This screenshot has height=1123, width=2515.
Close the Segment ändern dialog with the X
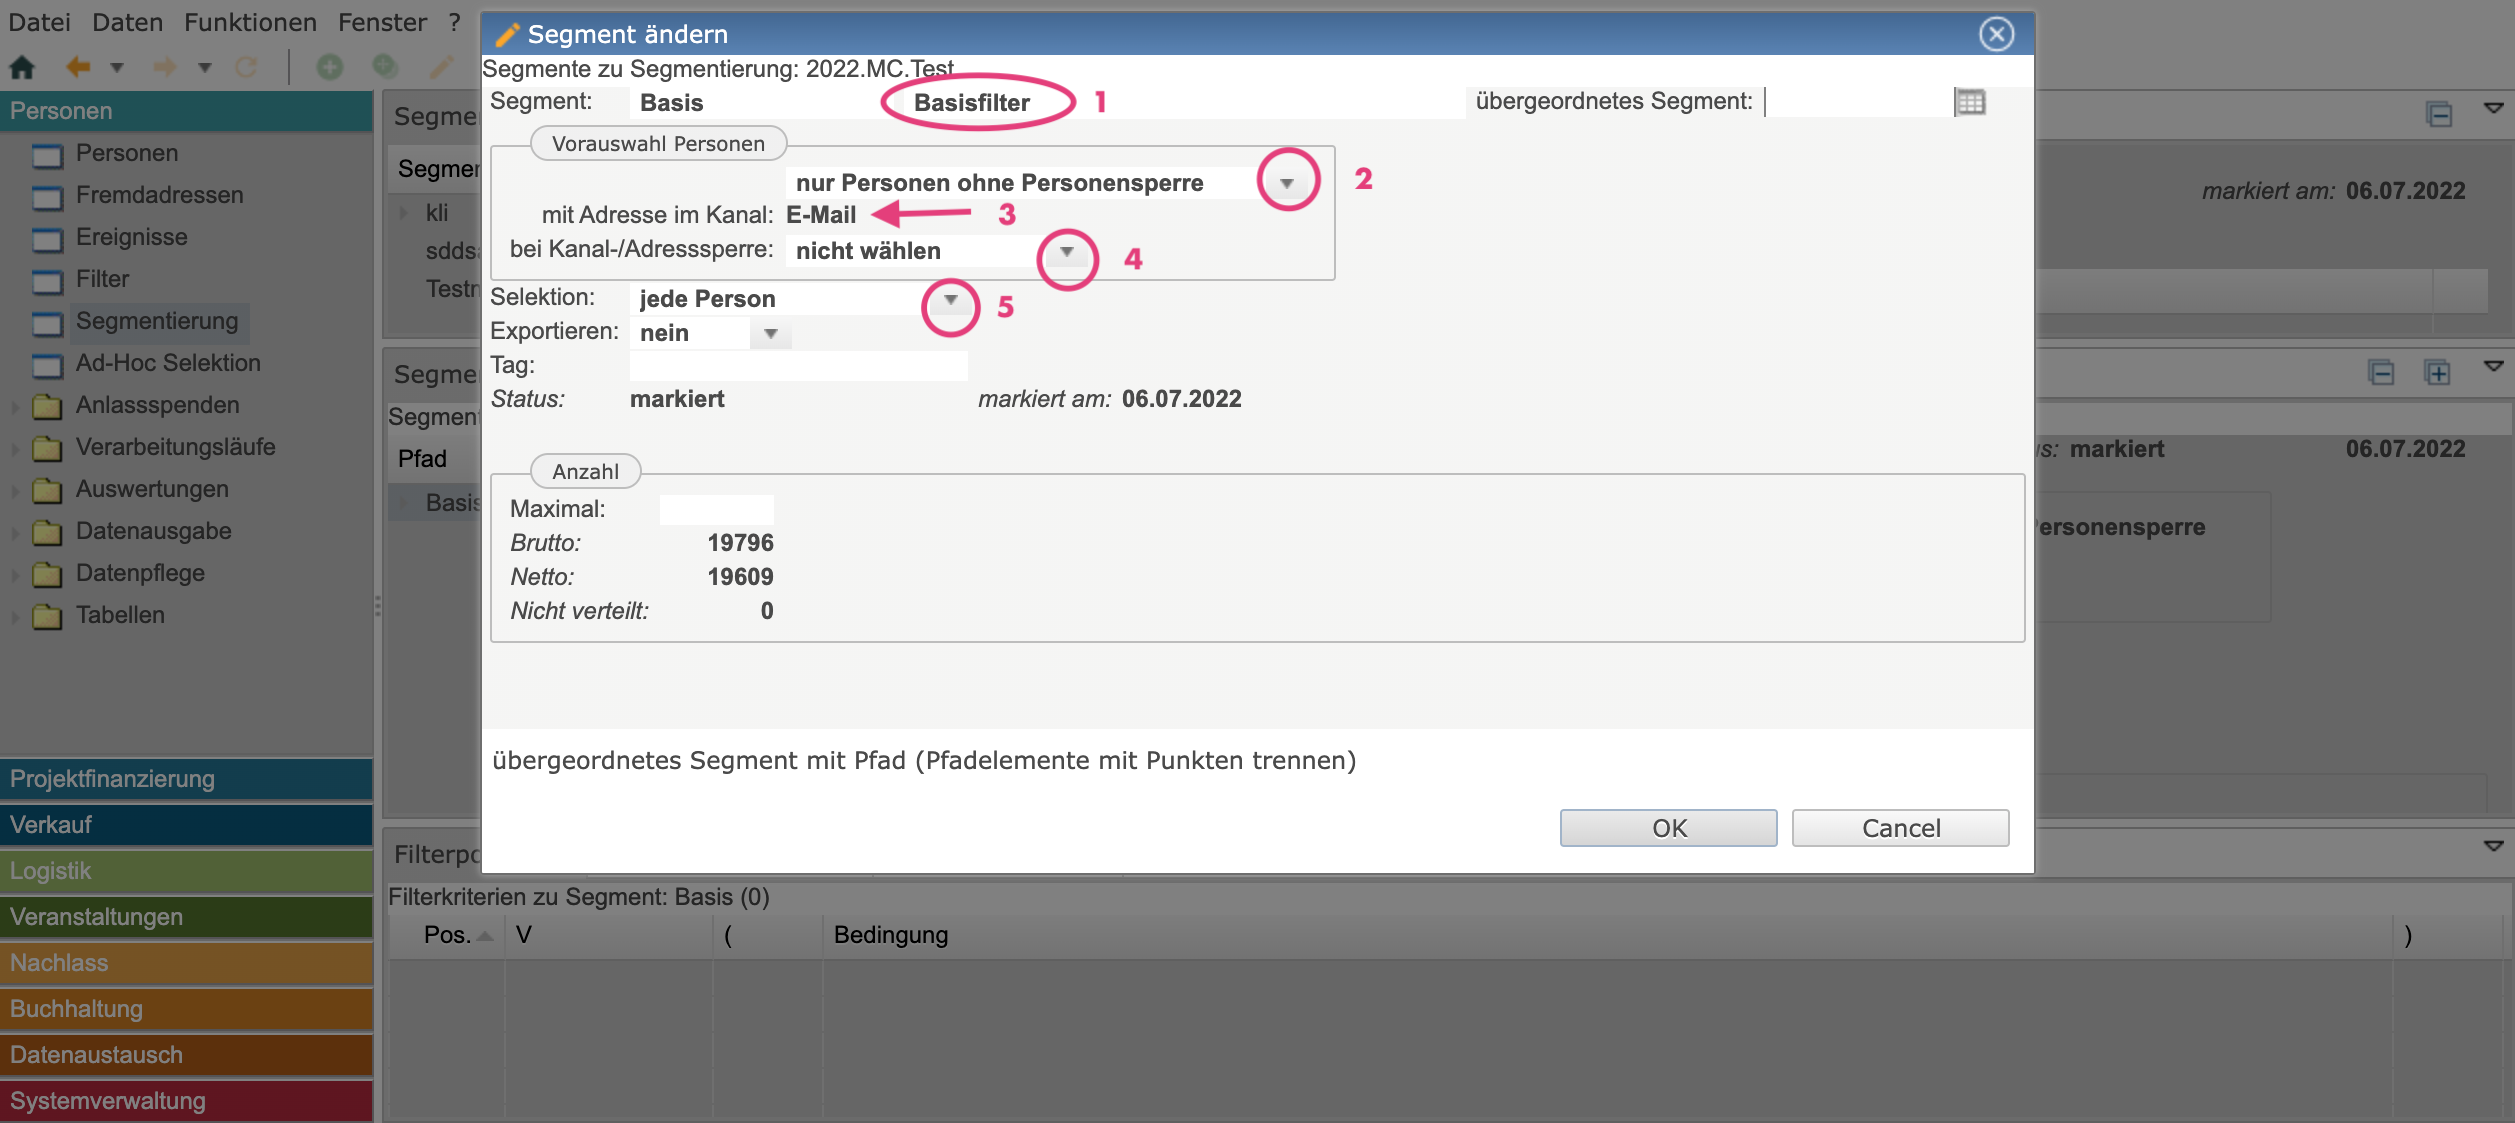tap(1996, 34)
